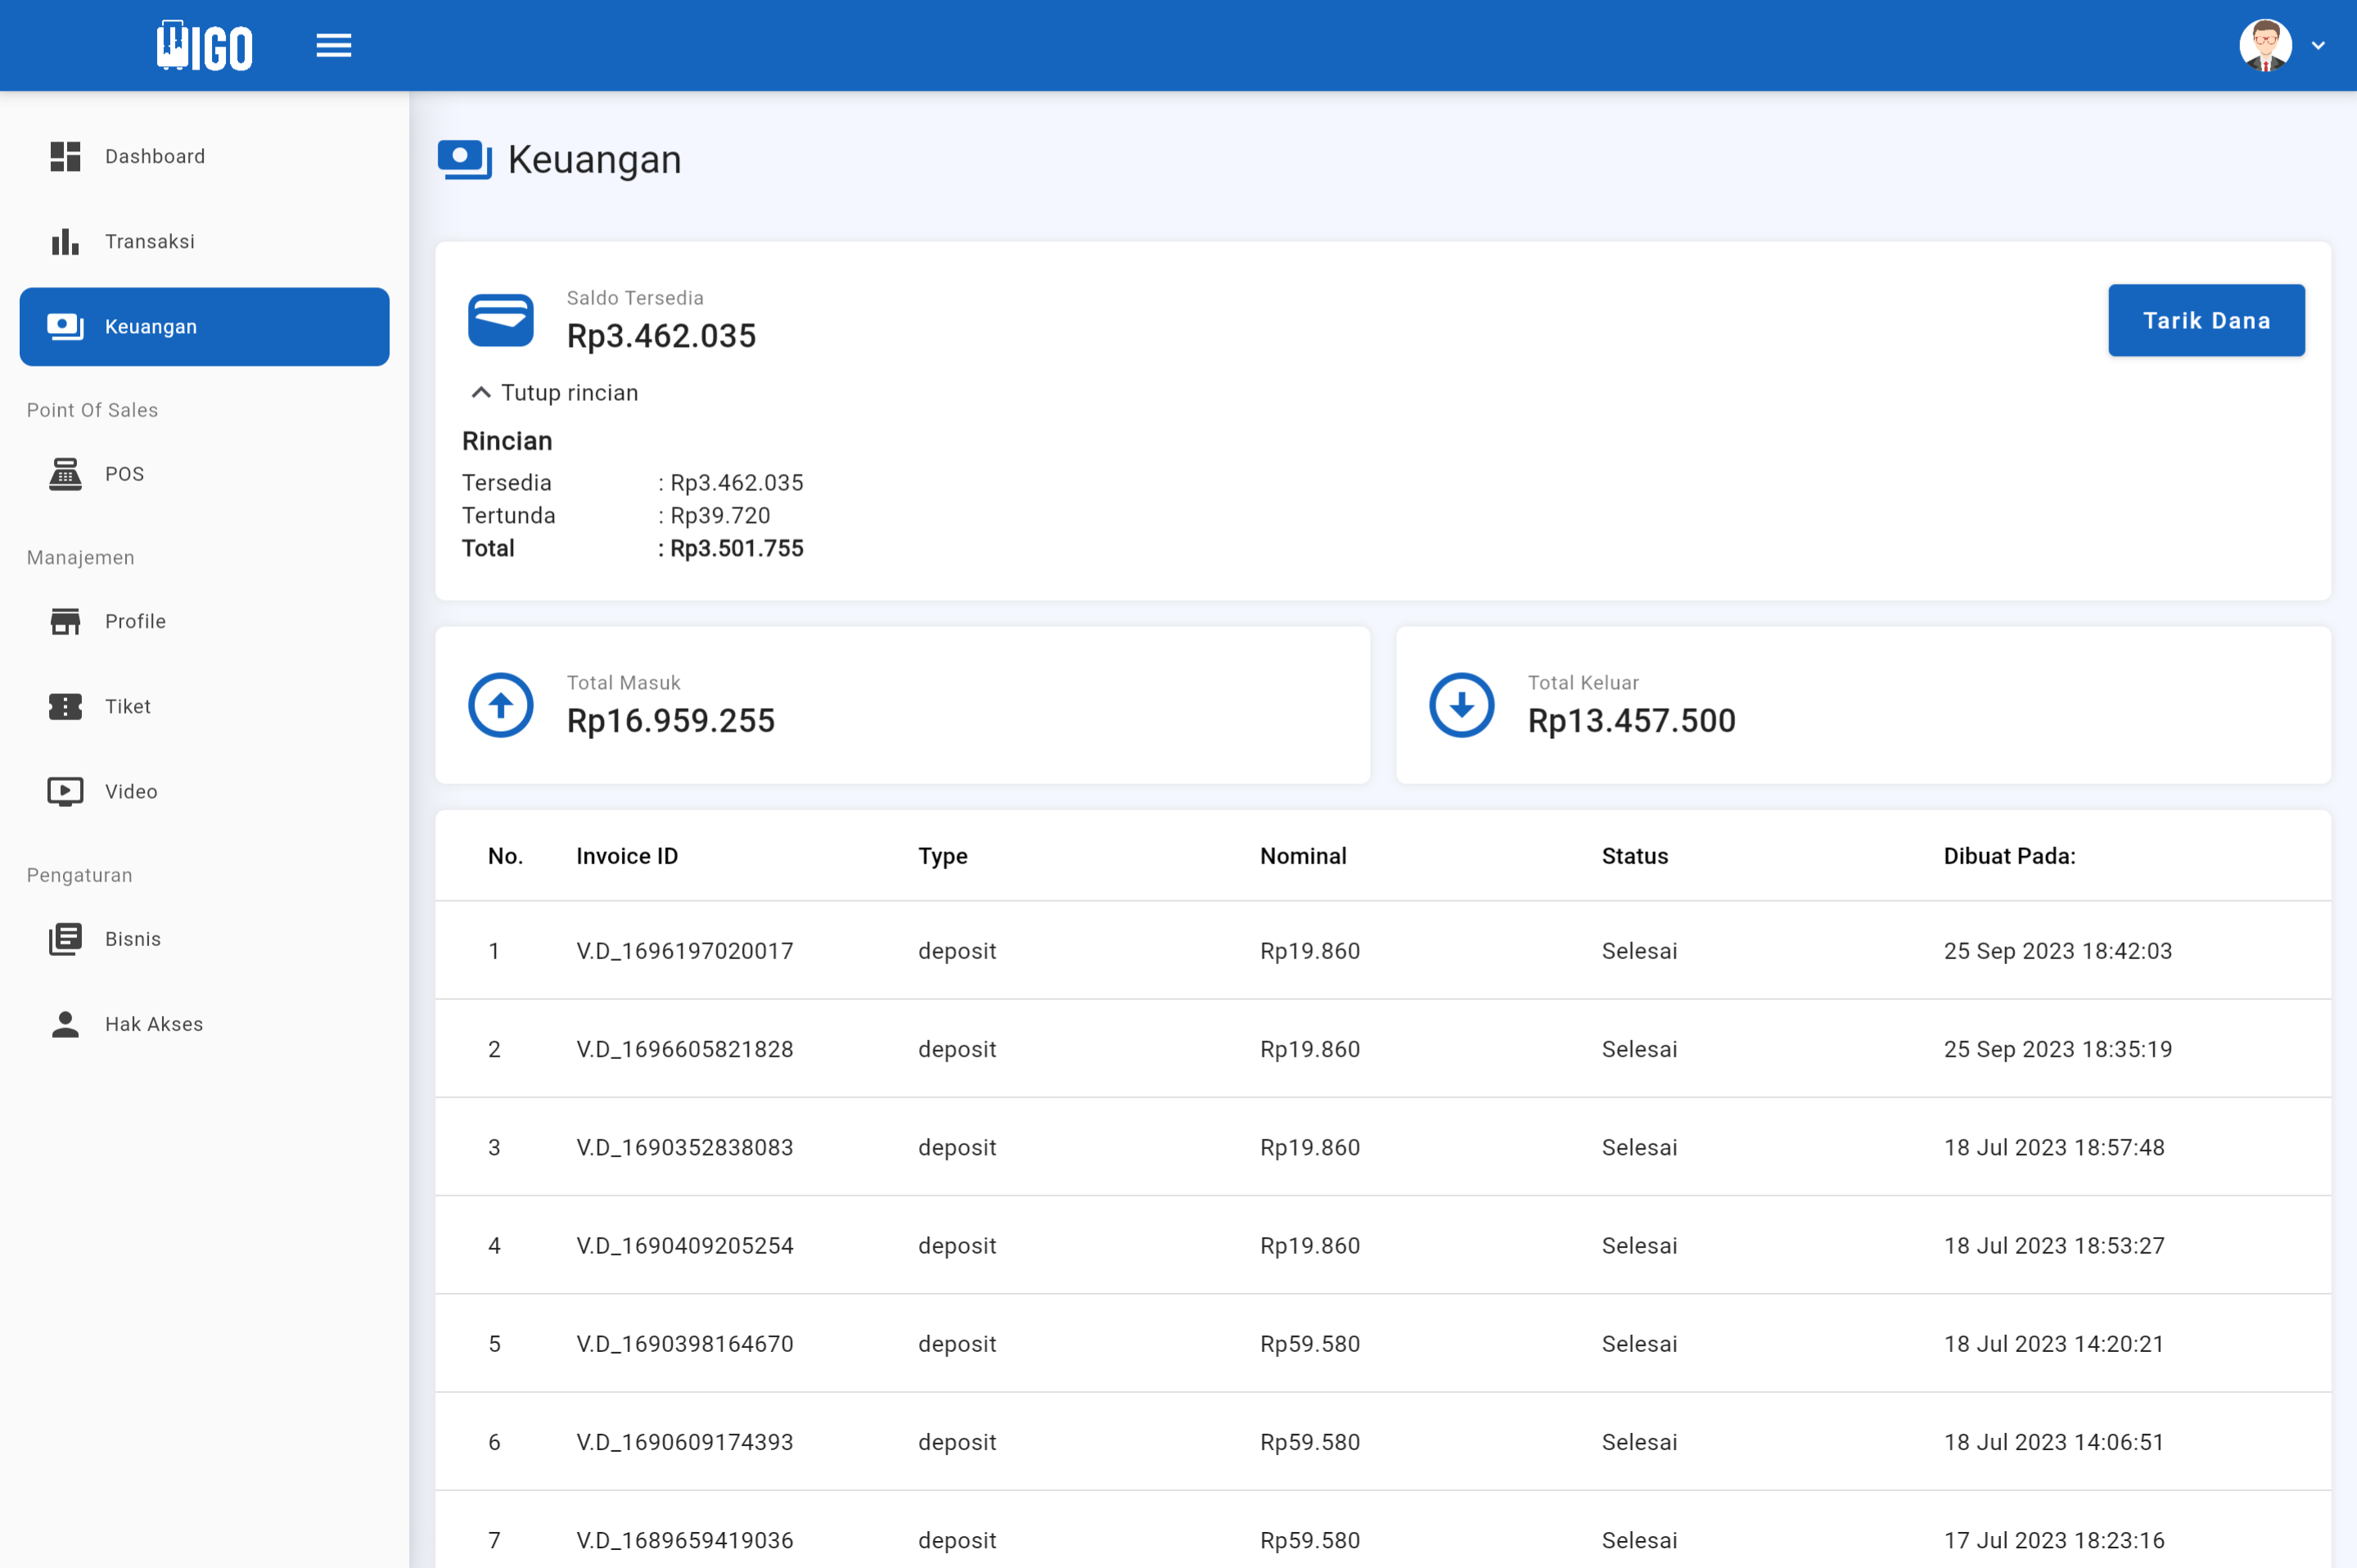Click the Transaksi bar chart icon
This screenshot has width=2357, height=1568.
tap(65, 241)
